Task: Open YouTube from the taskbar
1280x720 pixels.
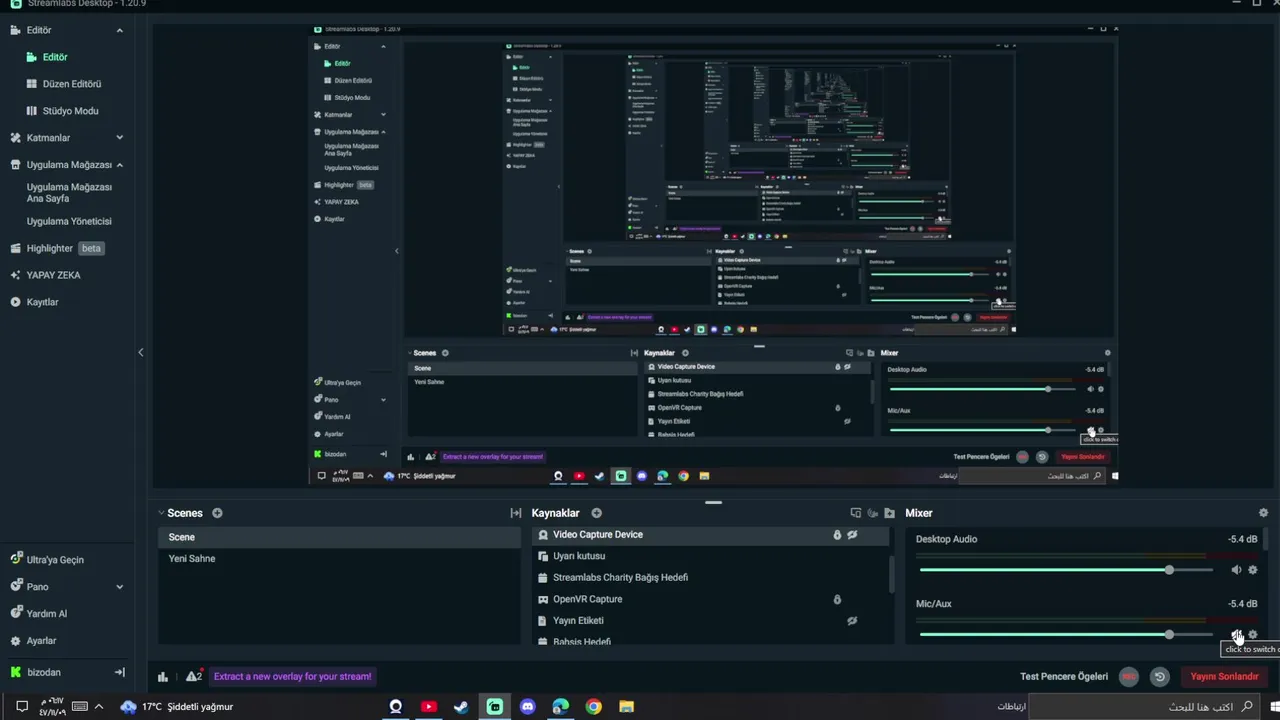Action: (x=428, y=707)
